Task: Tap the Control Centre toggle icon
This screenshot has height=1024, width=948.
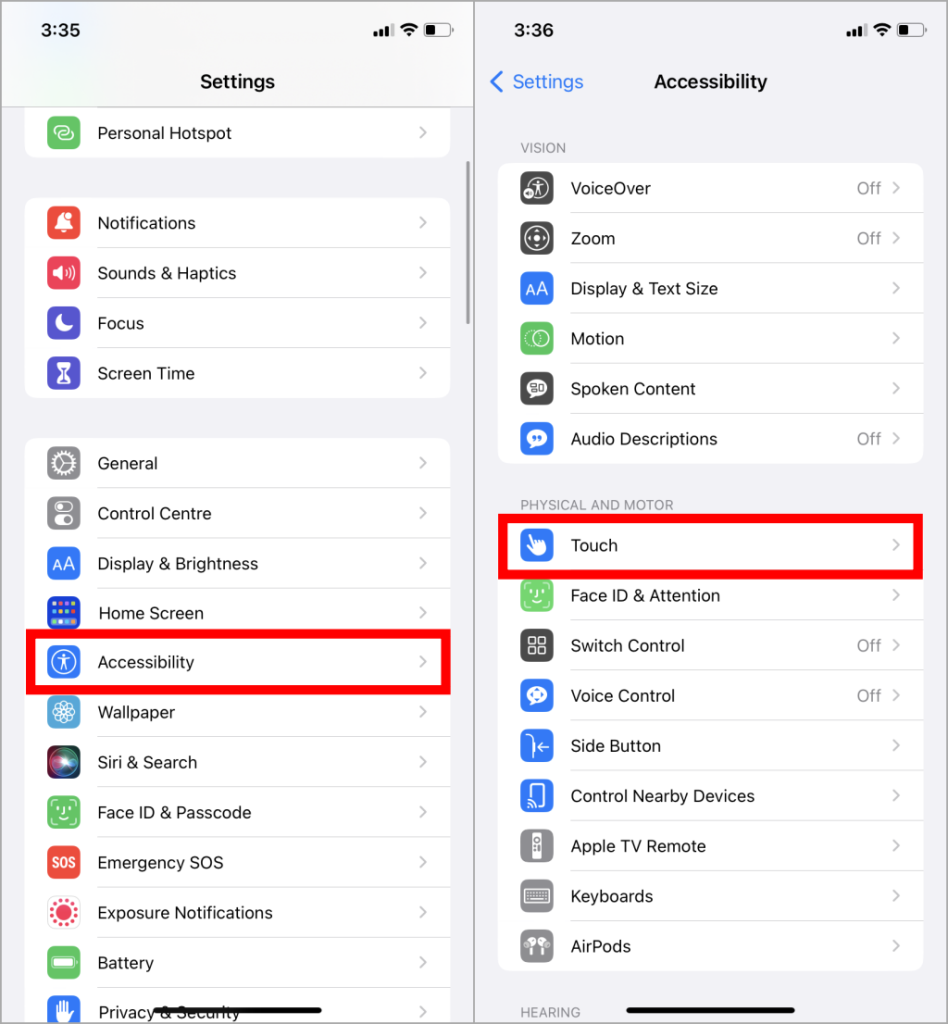Action: point(63,513)
